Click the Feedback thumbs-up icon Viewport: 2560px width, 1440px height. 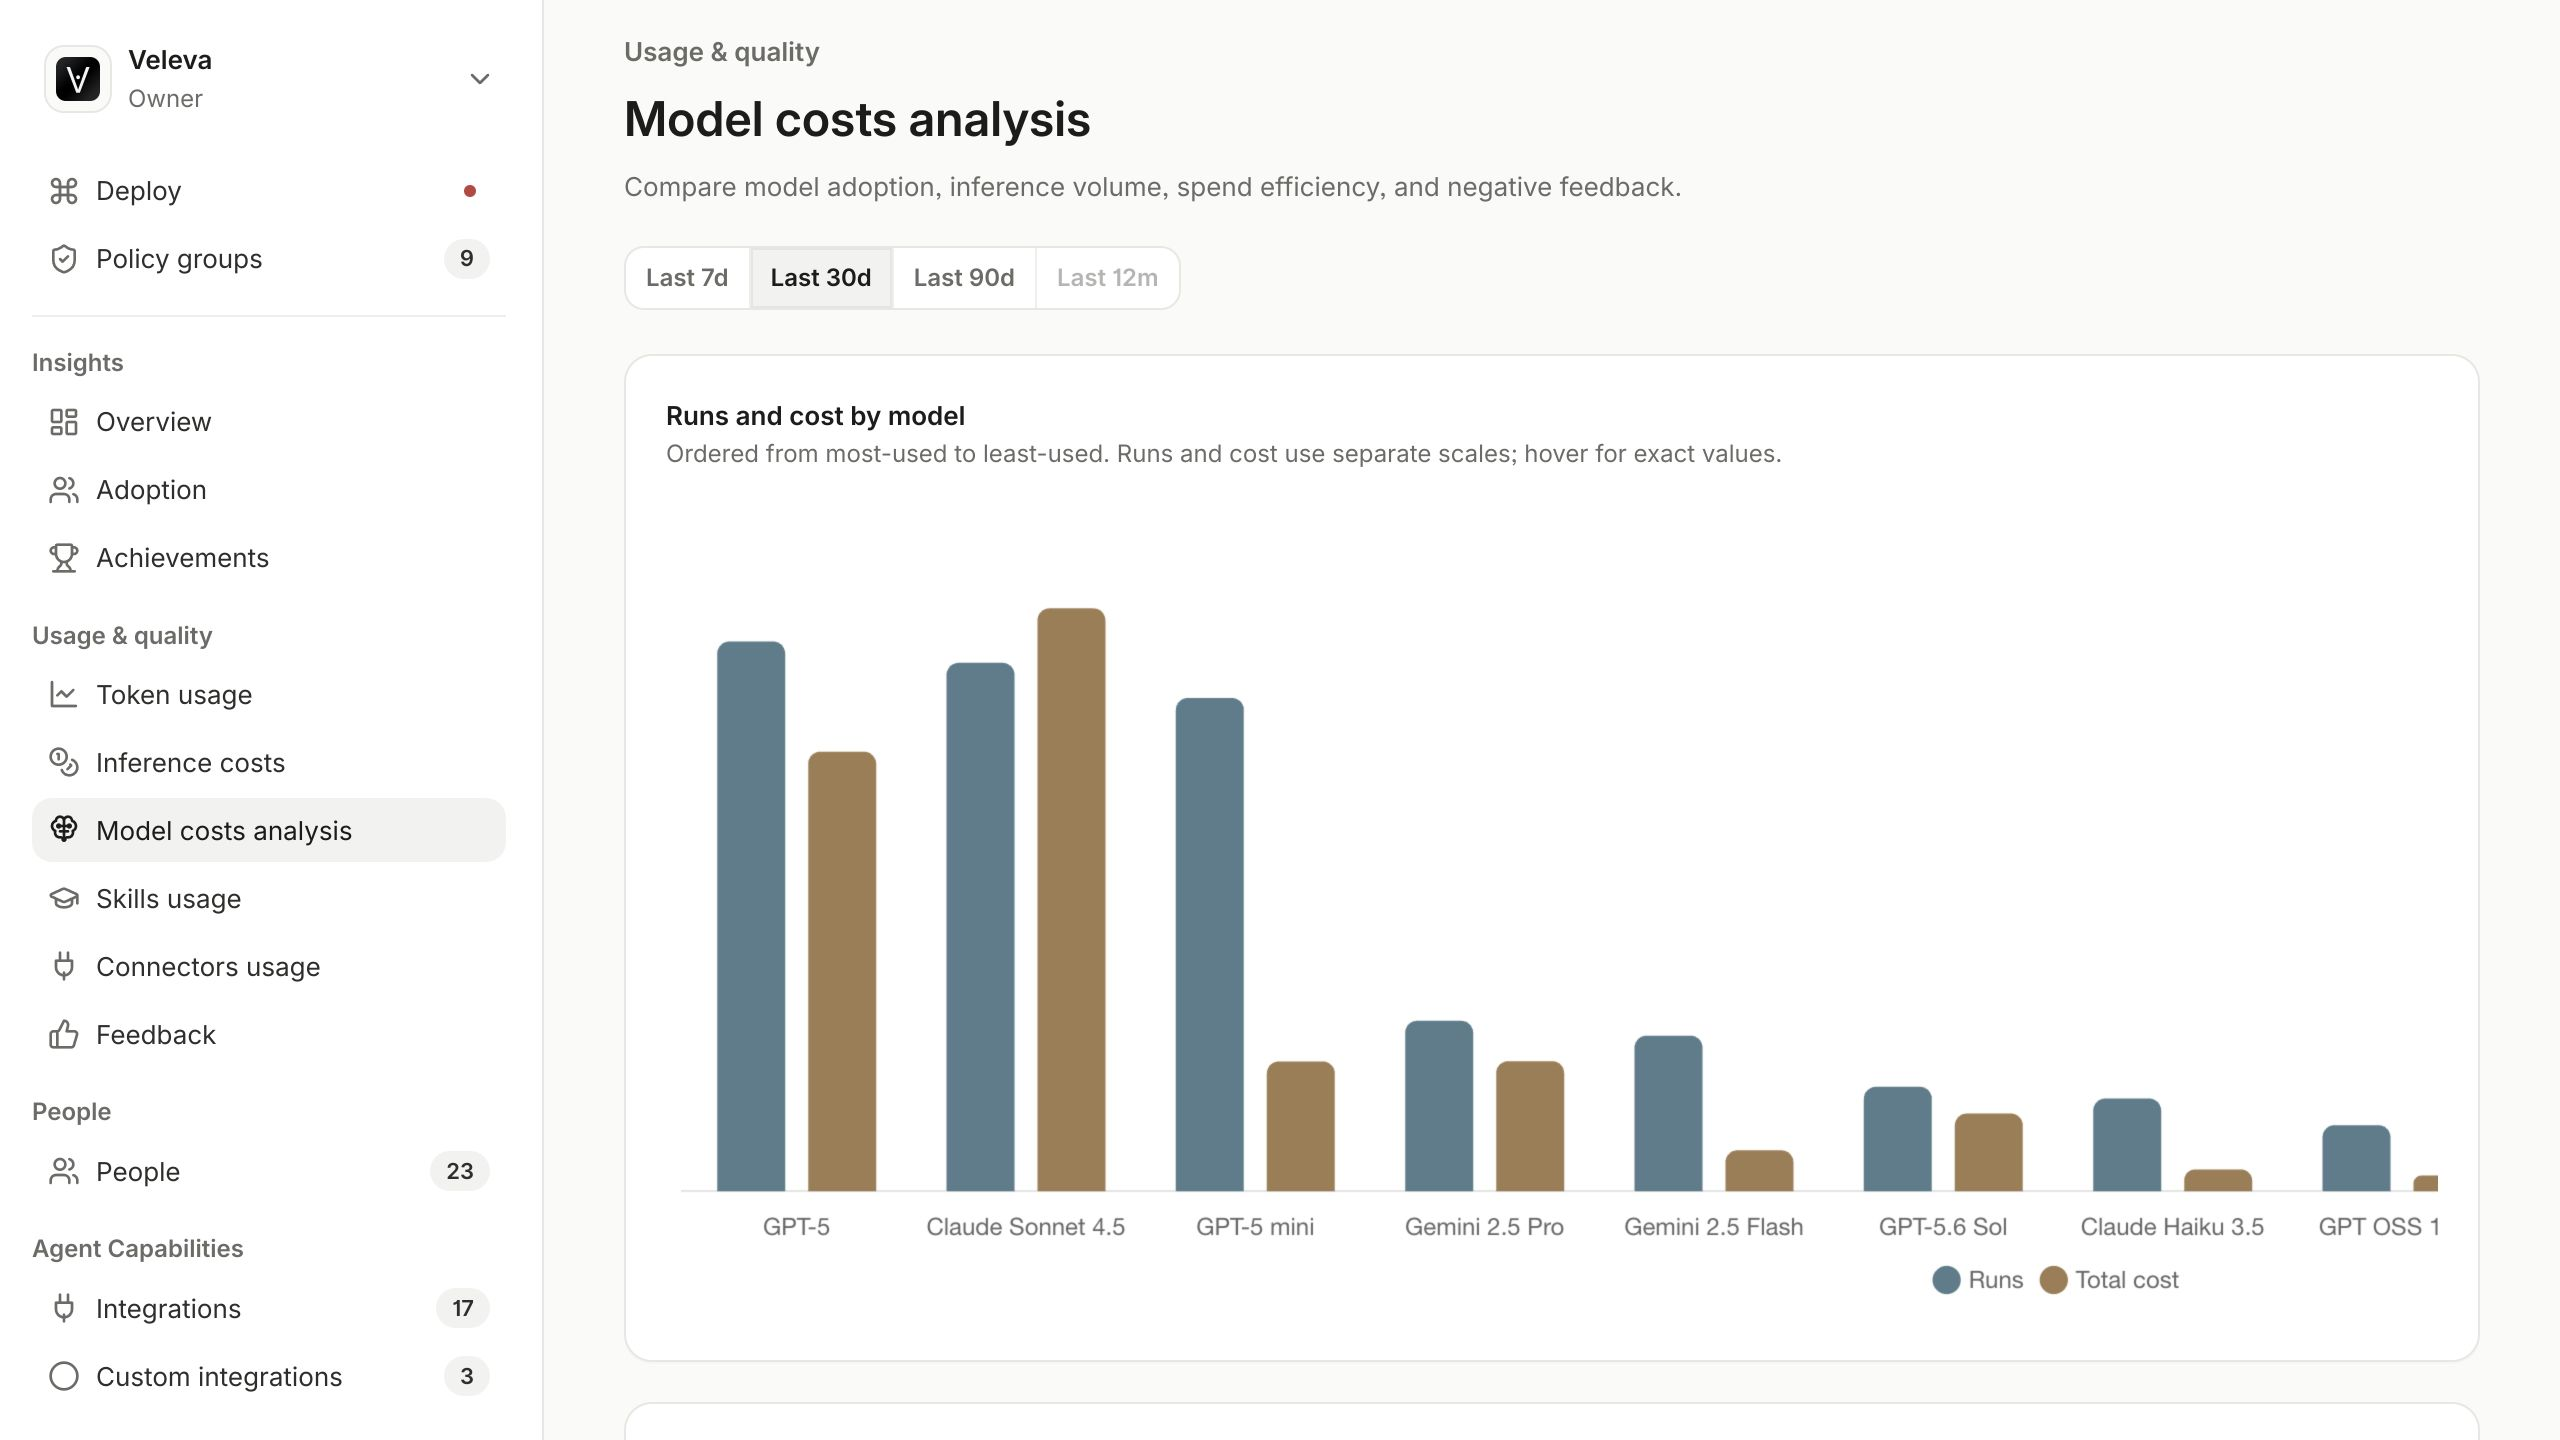click(64, 1035)
